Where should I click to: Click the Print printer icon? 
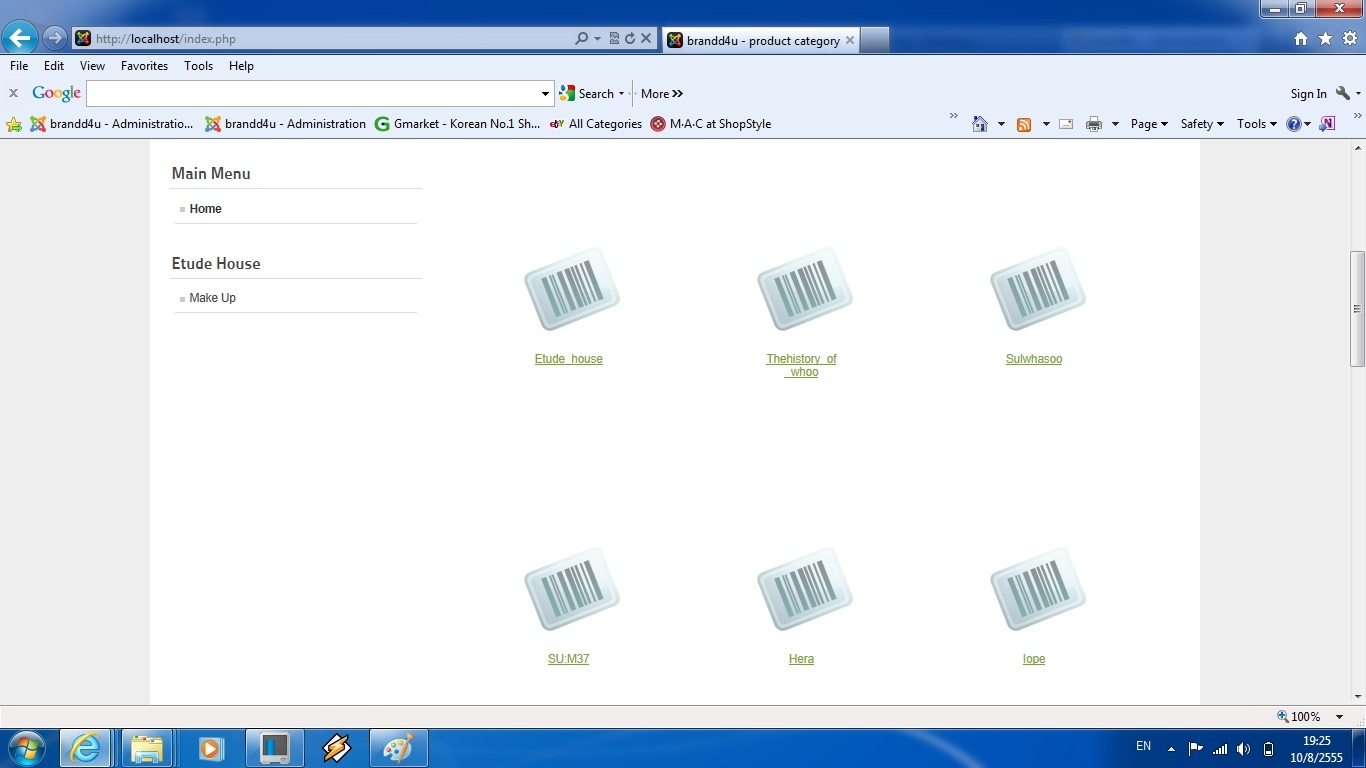(1094, 124)
